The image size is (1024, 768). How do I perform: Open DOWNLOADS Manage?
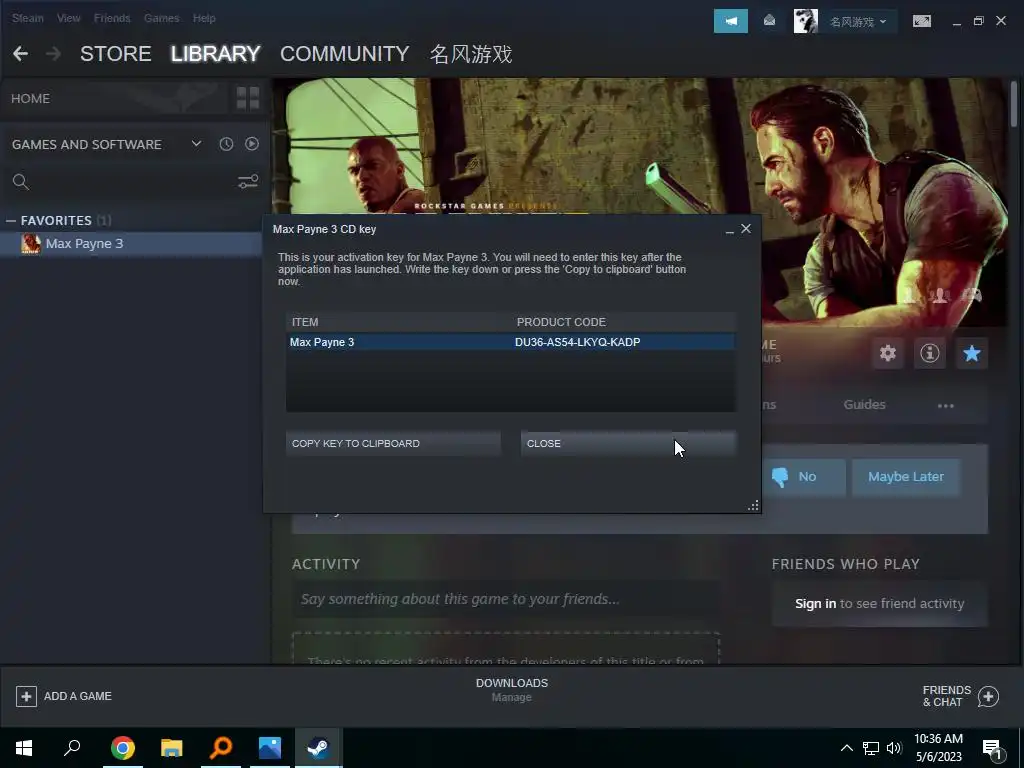[x=511, y=690]
